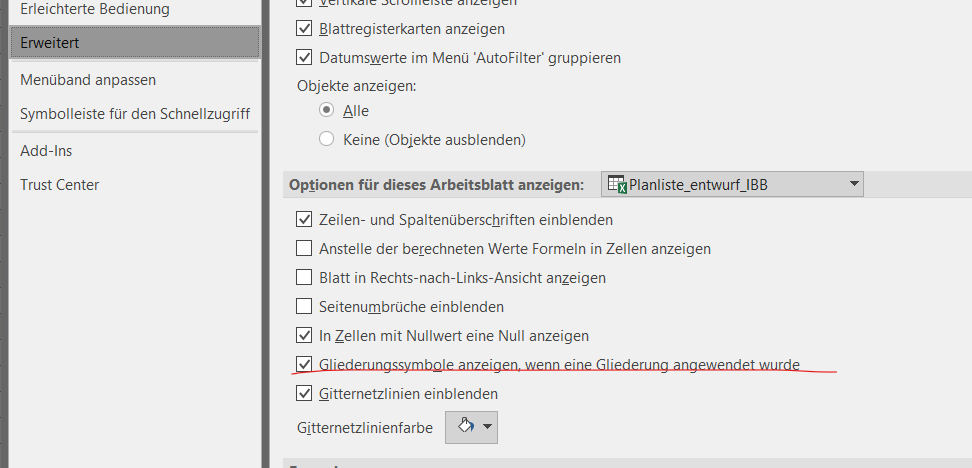
Task: Disable 'Zeilen- und Spaltenüberschriften einblenden'
Action: pos(305,219)
